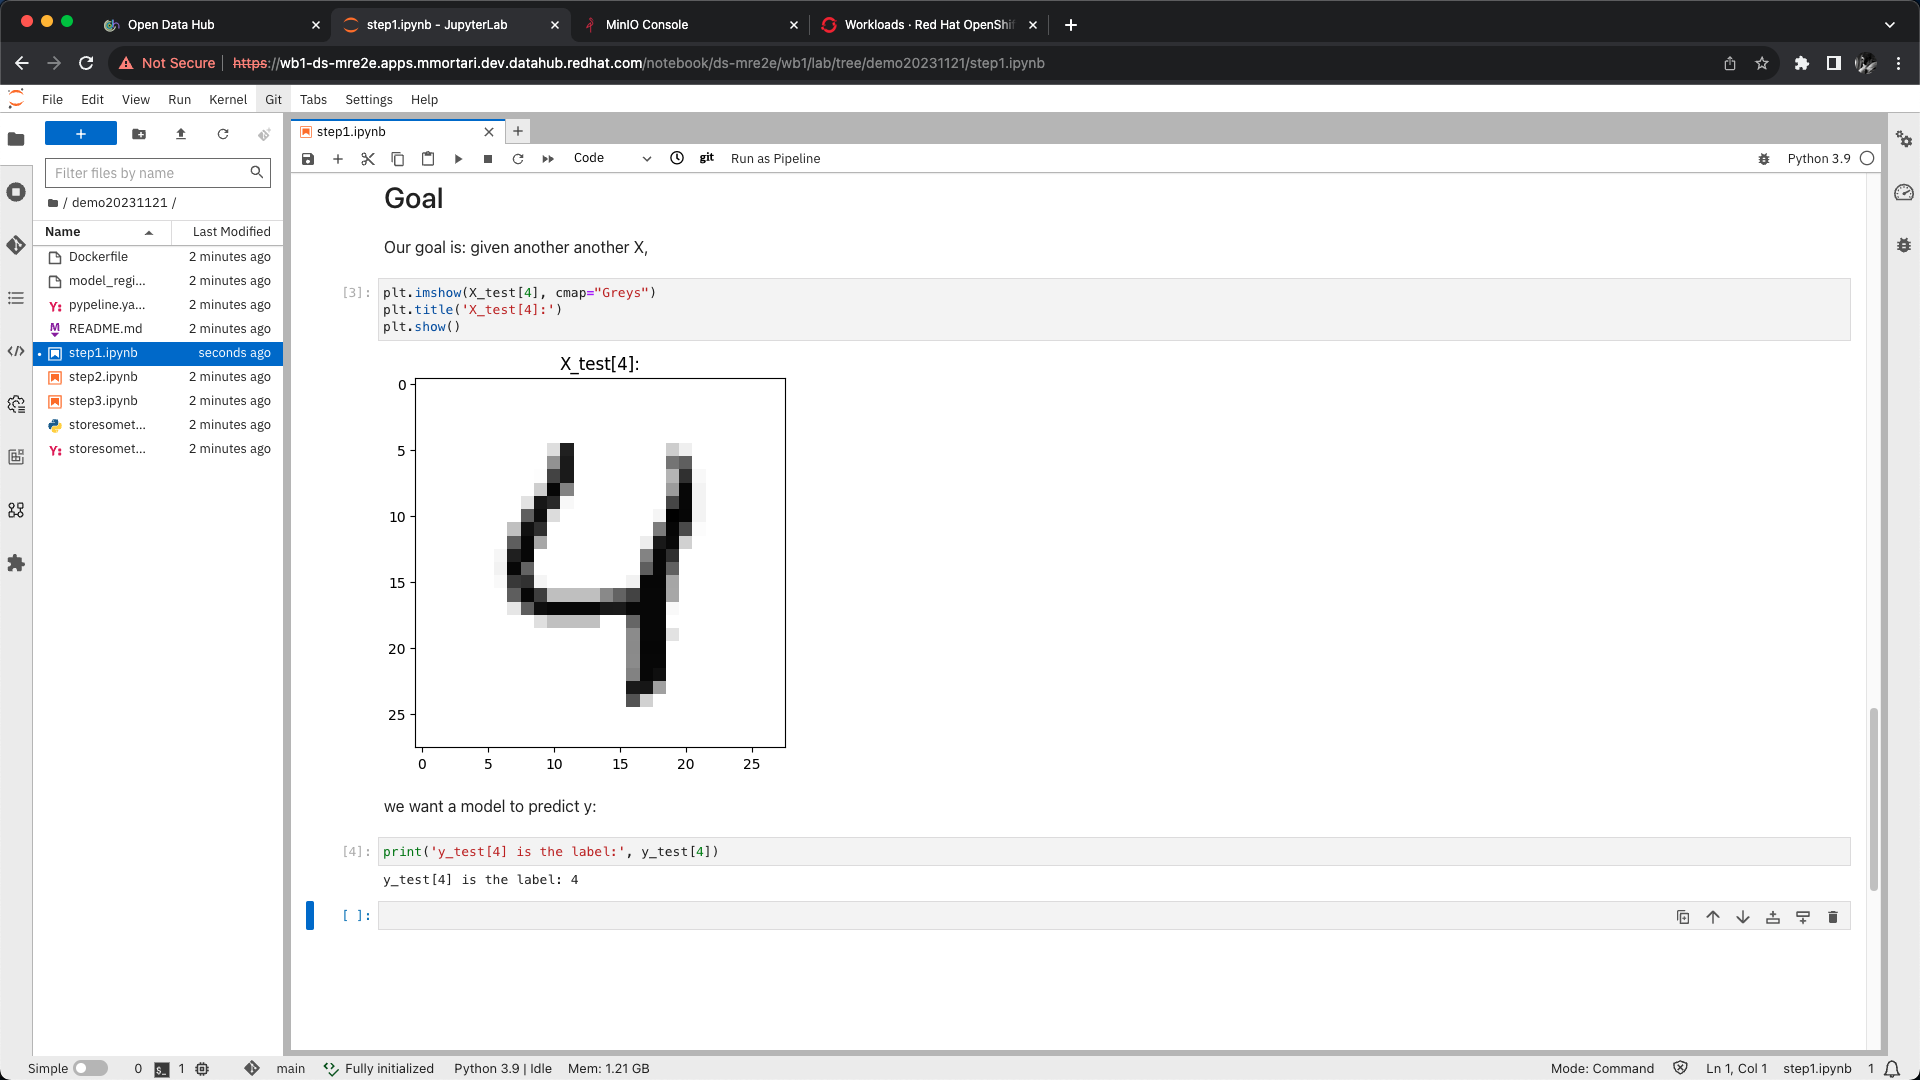
Task: Toggle Simple interface mode switch
Action: [90, 1068]
